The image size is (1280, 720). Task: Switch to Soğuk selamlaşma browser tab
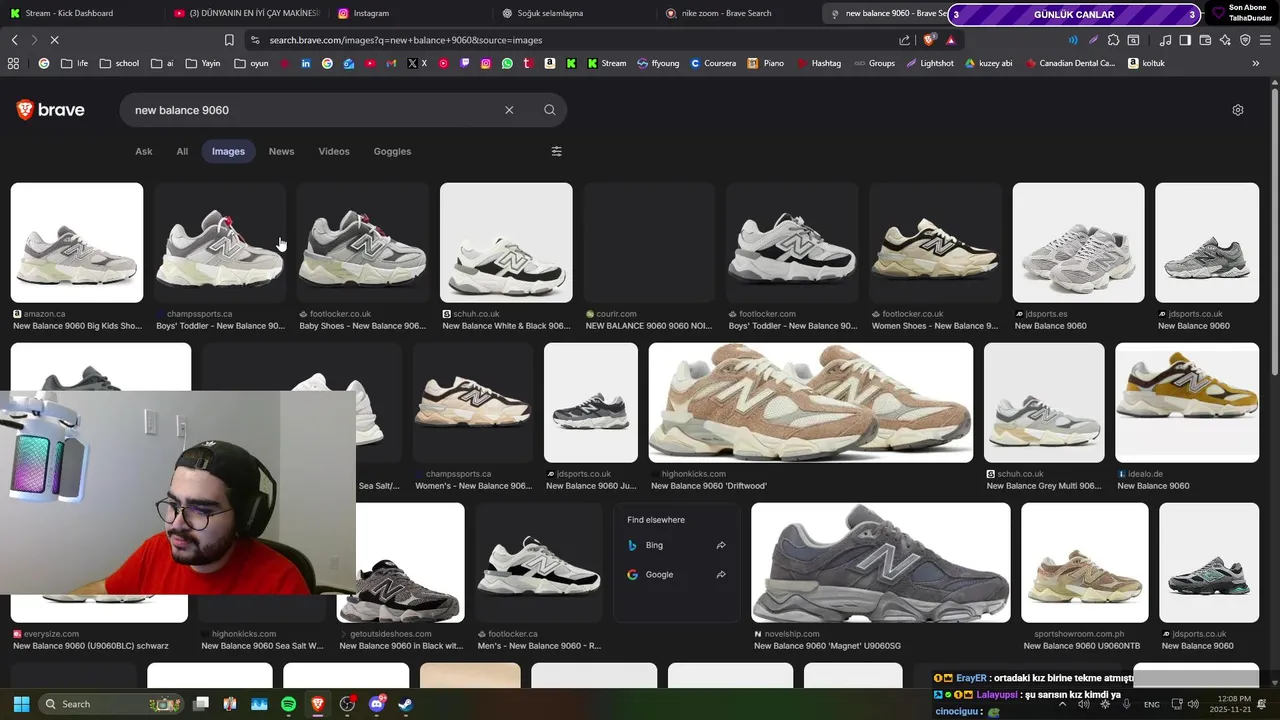pos(572,13)
